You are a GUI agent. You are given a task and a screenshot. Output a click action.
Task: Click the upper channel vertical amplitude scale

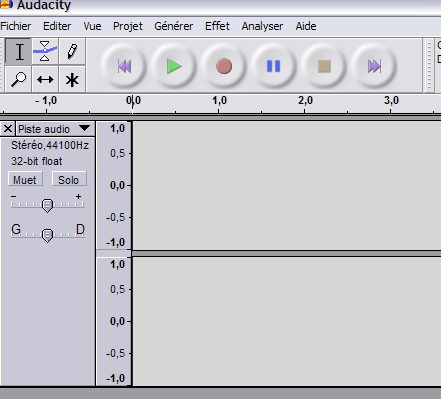pyautogui.click(x=114, y=185)
